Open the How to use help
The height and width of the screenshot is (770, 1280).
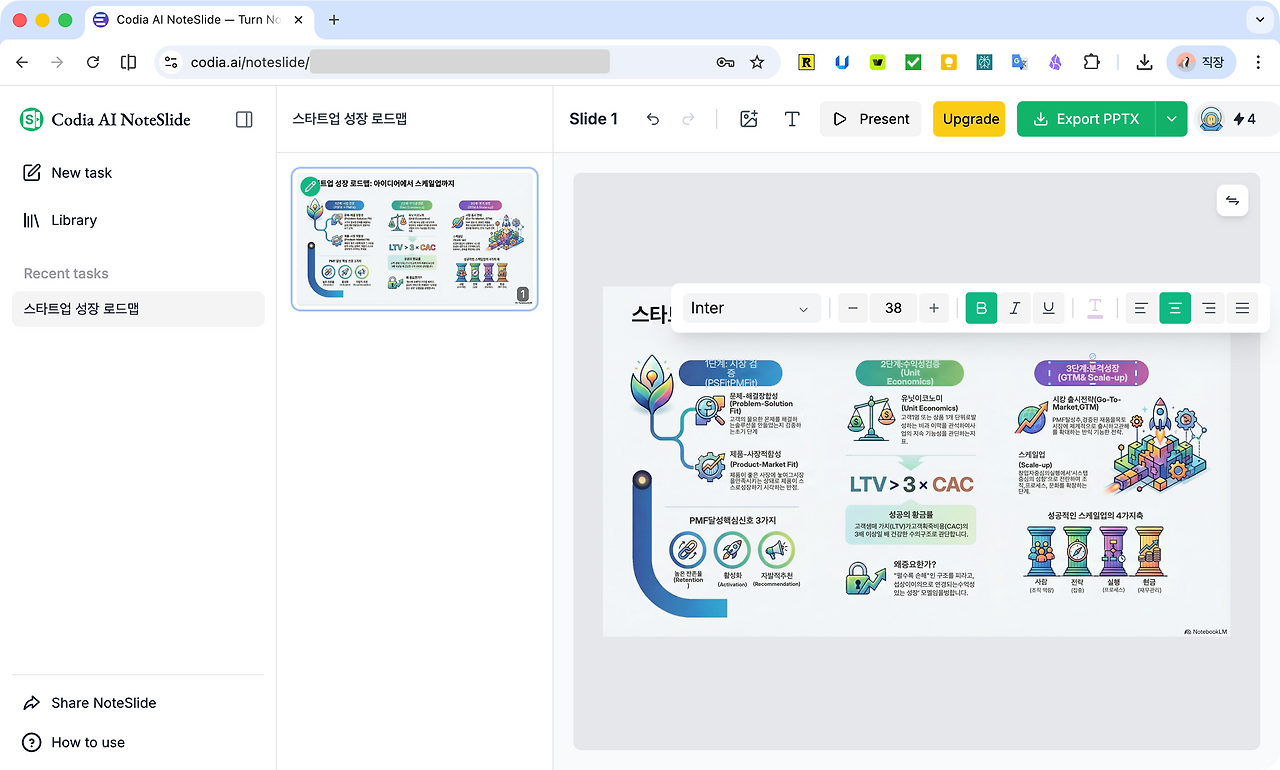tap(74, 742)
